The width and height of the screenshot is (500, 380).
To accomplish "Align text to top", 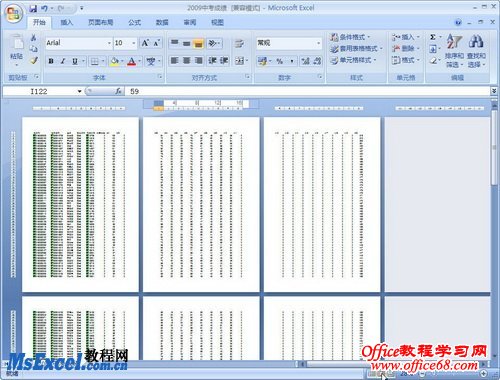I will (174, 43).
